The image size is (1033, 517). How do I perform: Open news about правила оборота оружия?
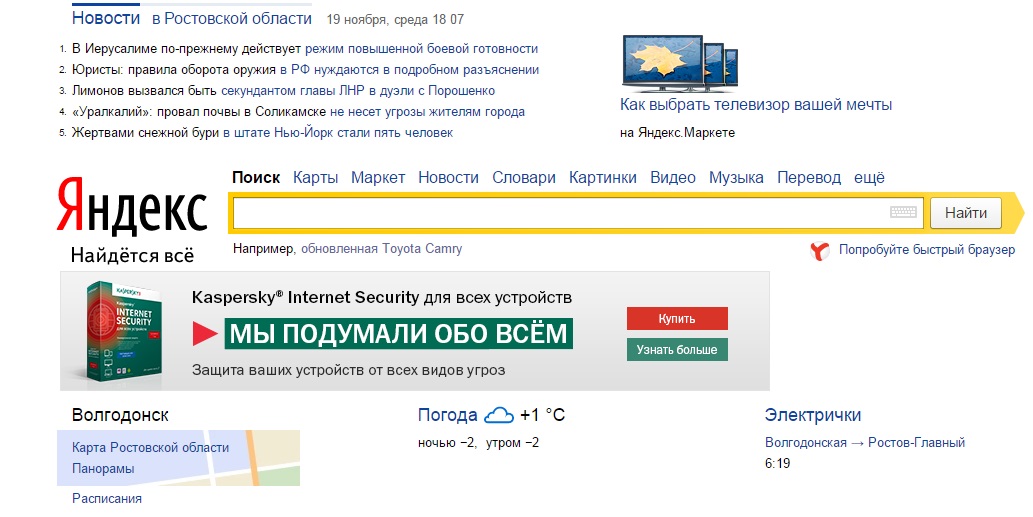point(306,70)
